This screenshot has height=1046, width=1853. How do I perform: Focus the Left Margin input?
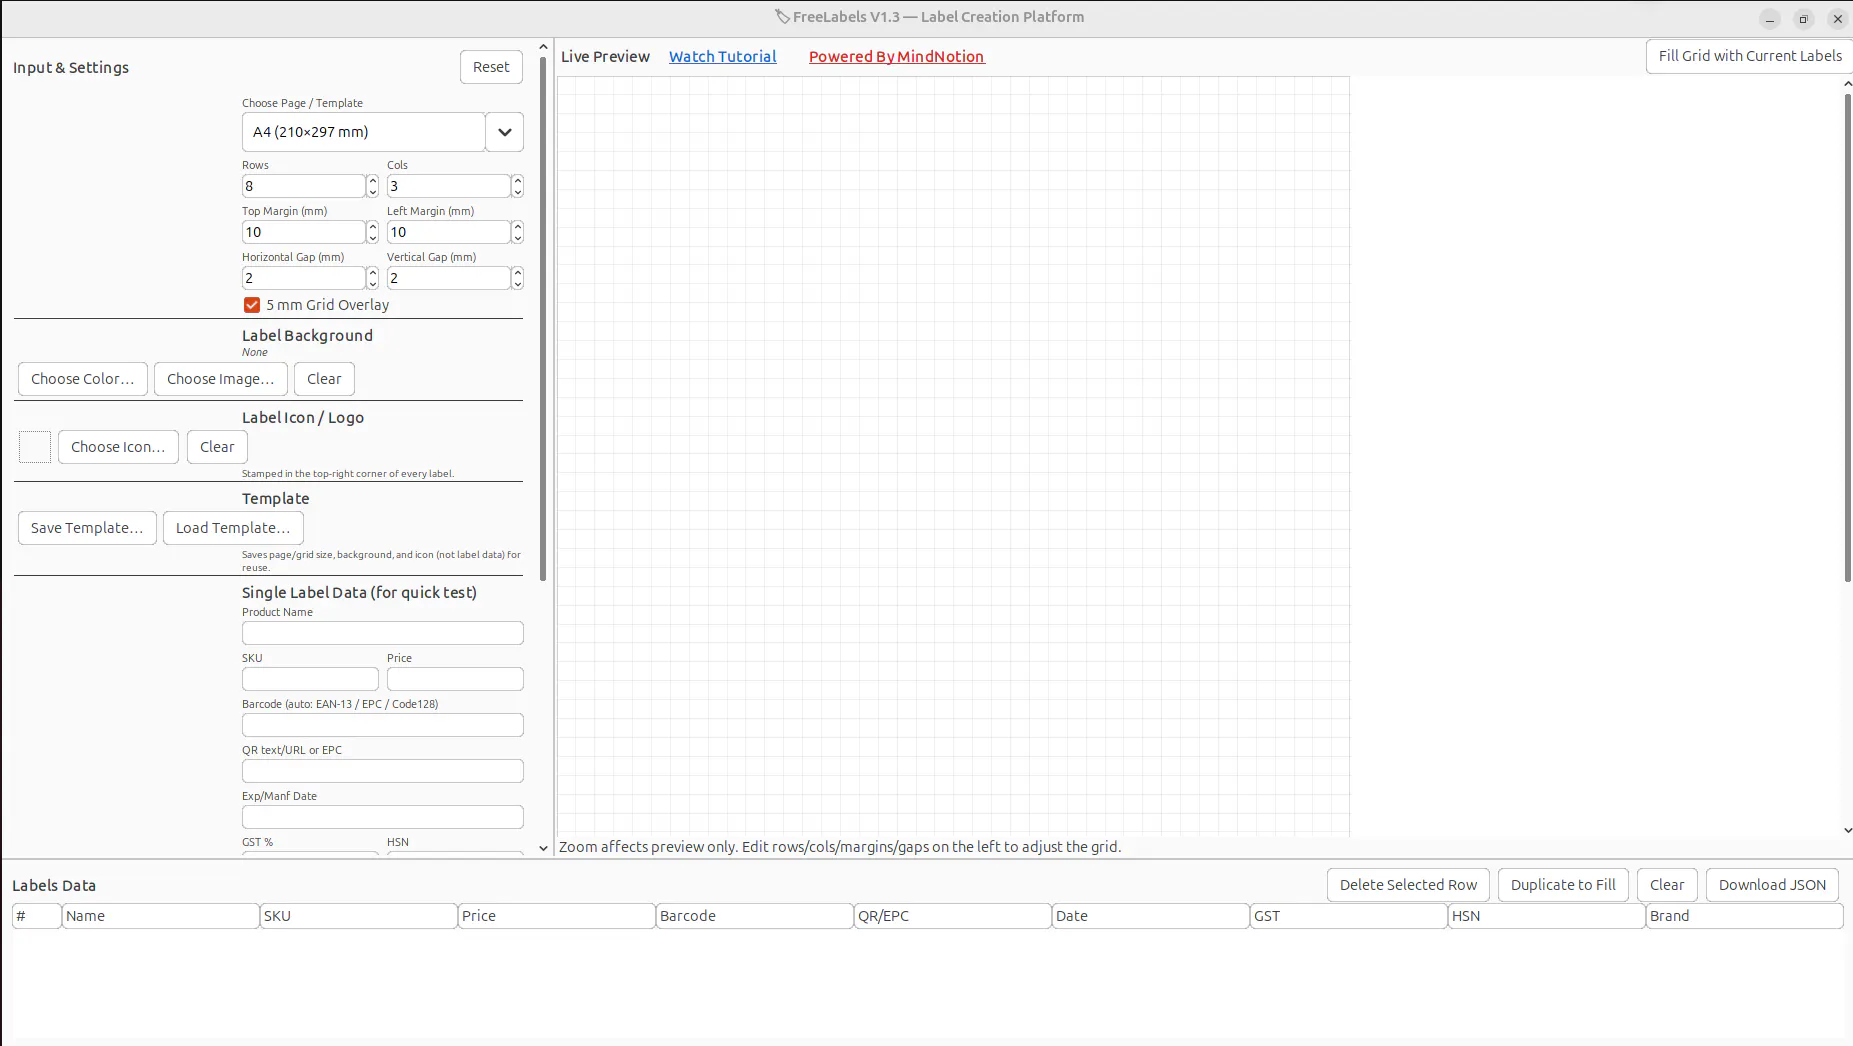tap(449, 232)
